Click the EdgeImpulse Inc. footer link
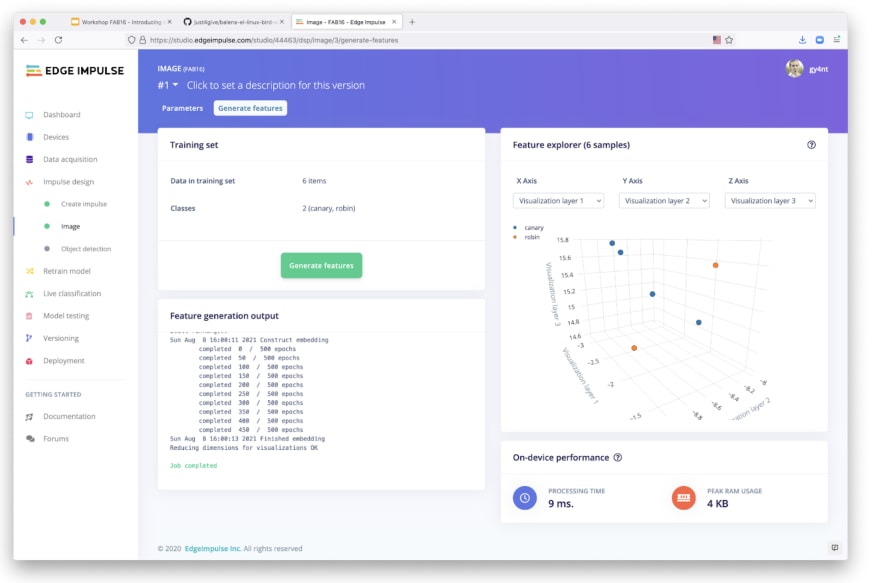 coord(213,548)
